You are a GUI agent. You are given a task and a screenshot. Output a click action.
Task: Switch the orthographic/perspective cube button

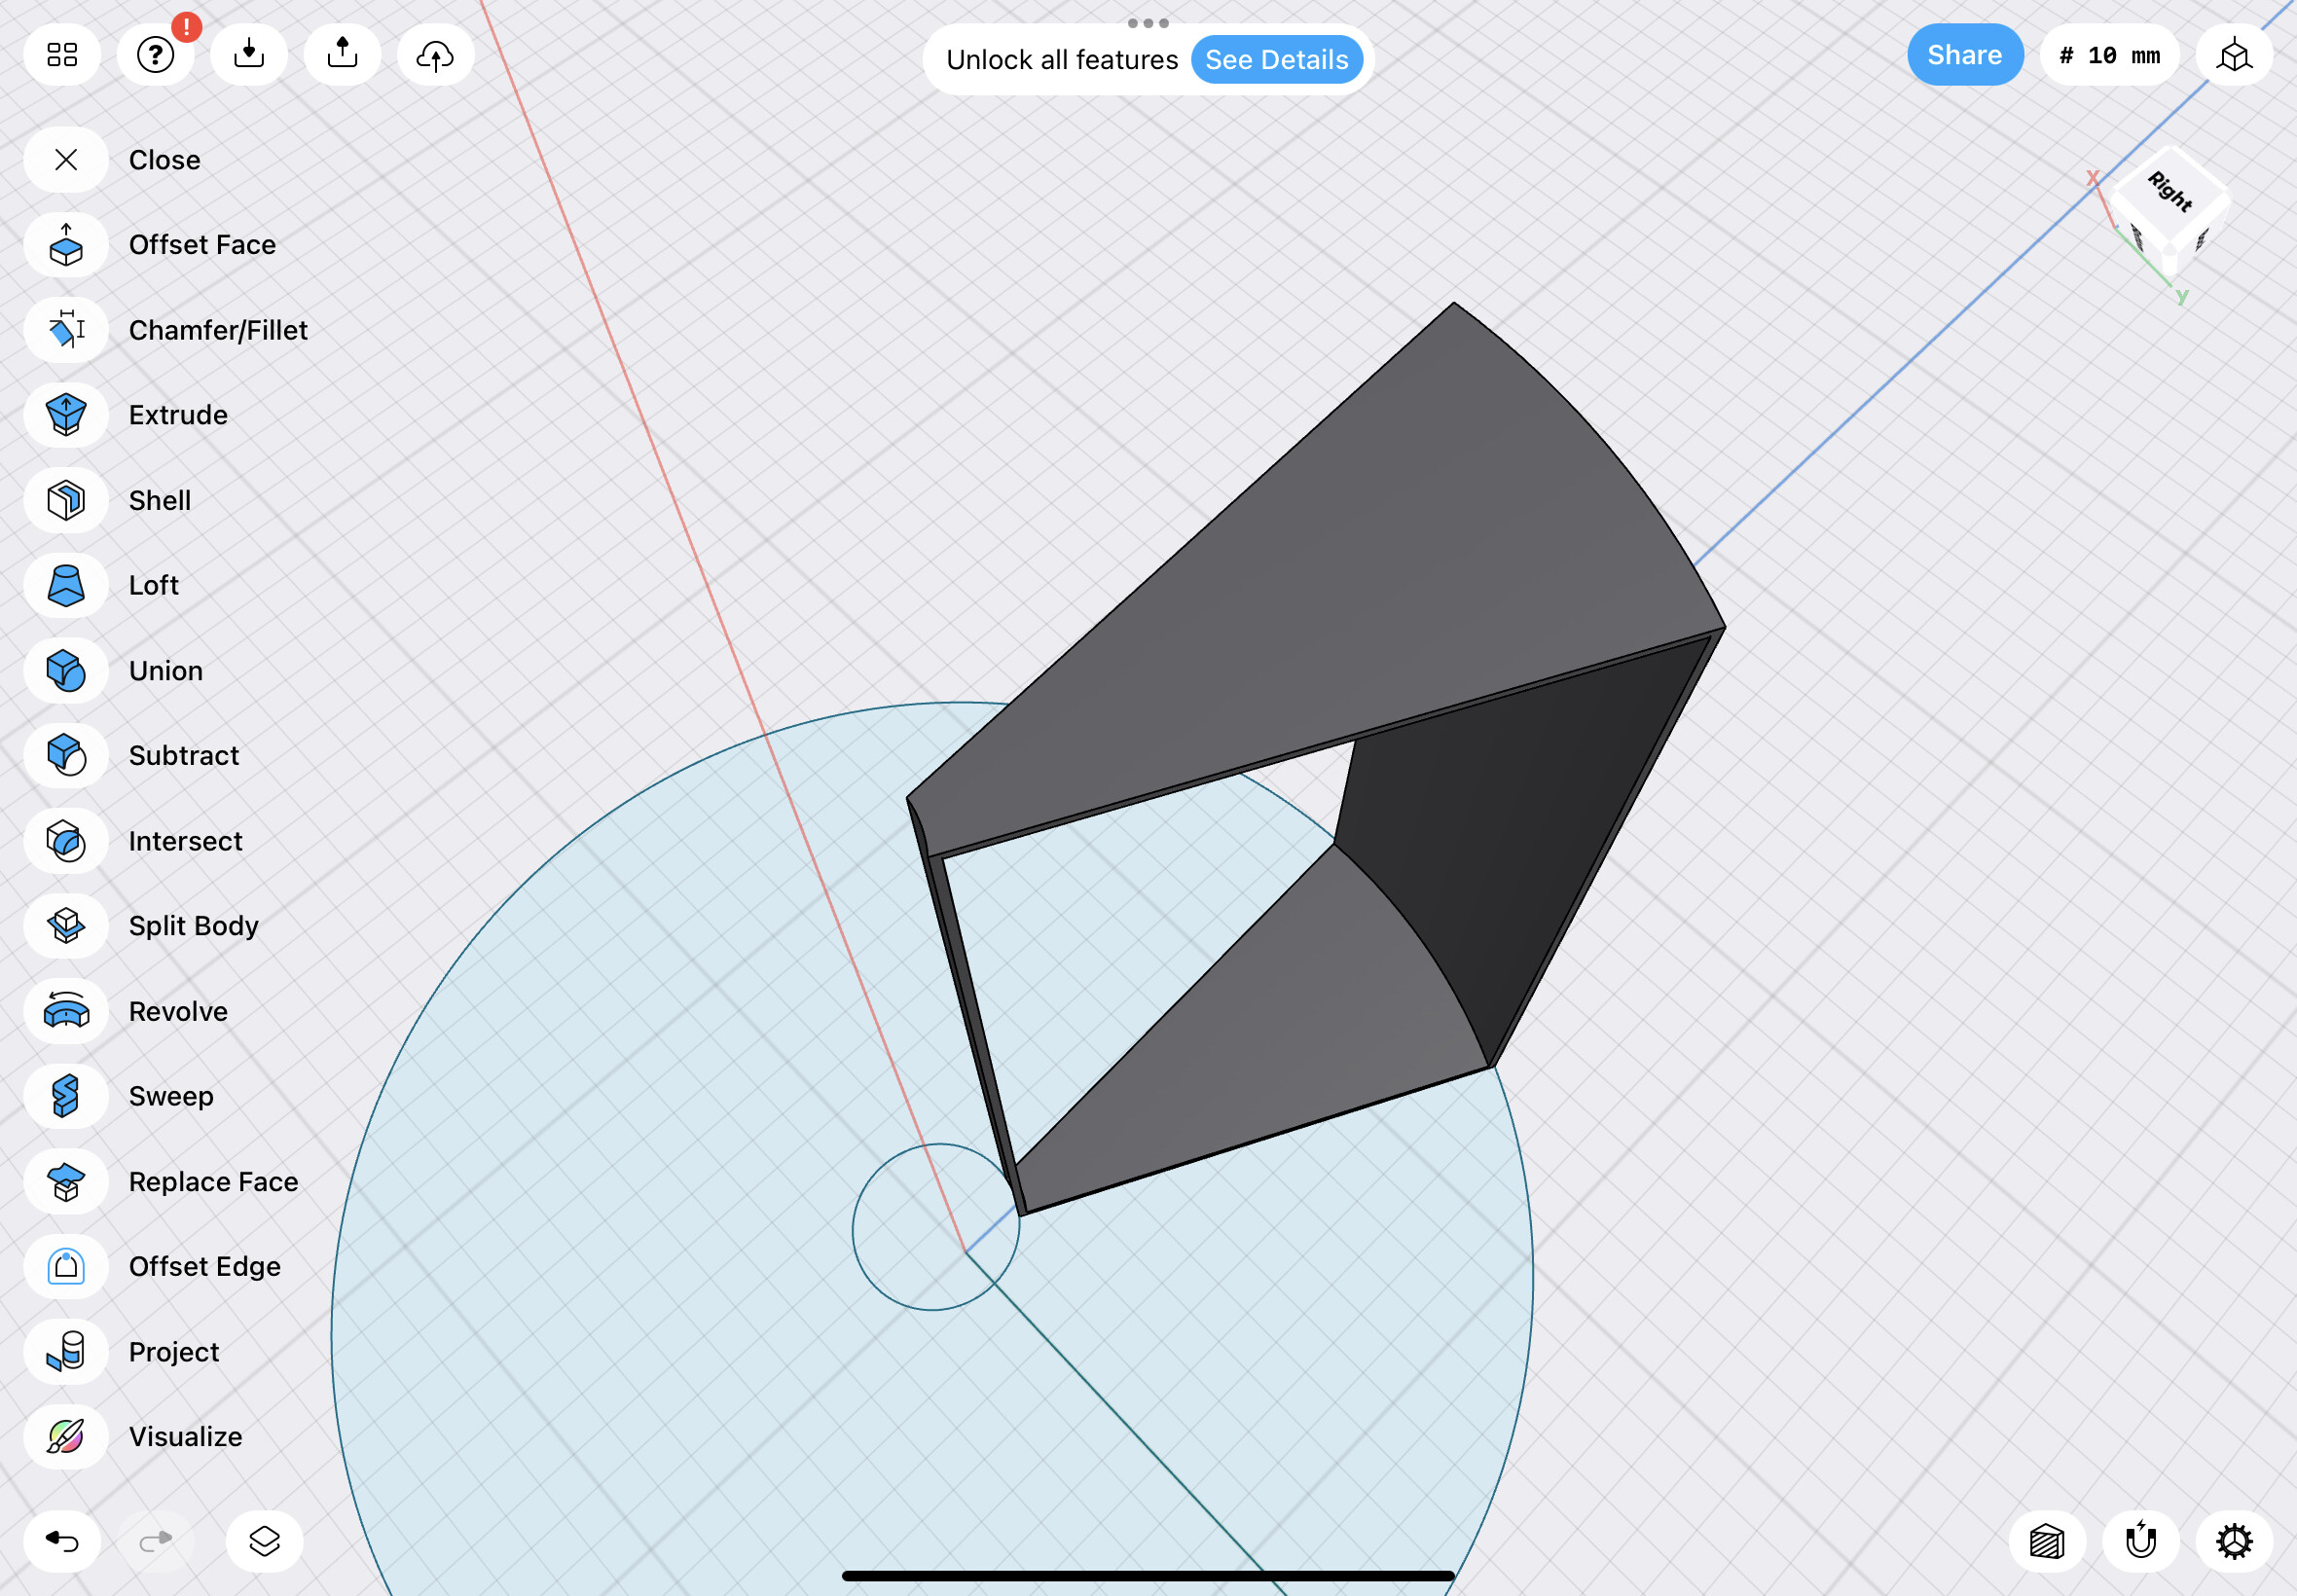[2233, 55]
